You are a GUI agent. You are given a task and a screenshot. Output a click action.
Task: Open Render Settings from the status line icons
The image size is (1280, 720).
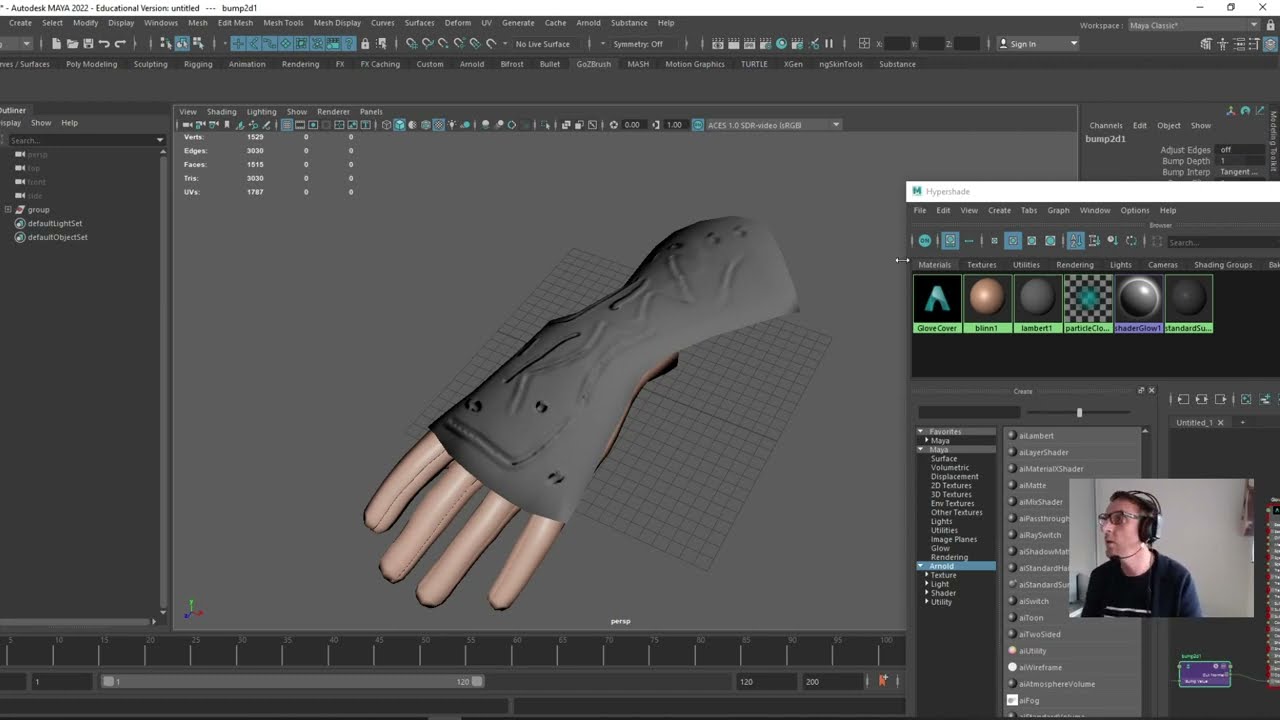(765, 43)
